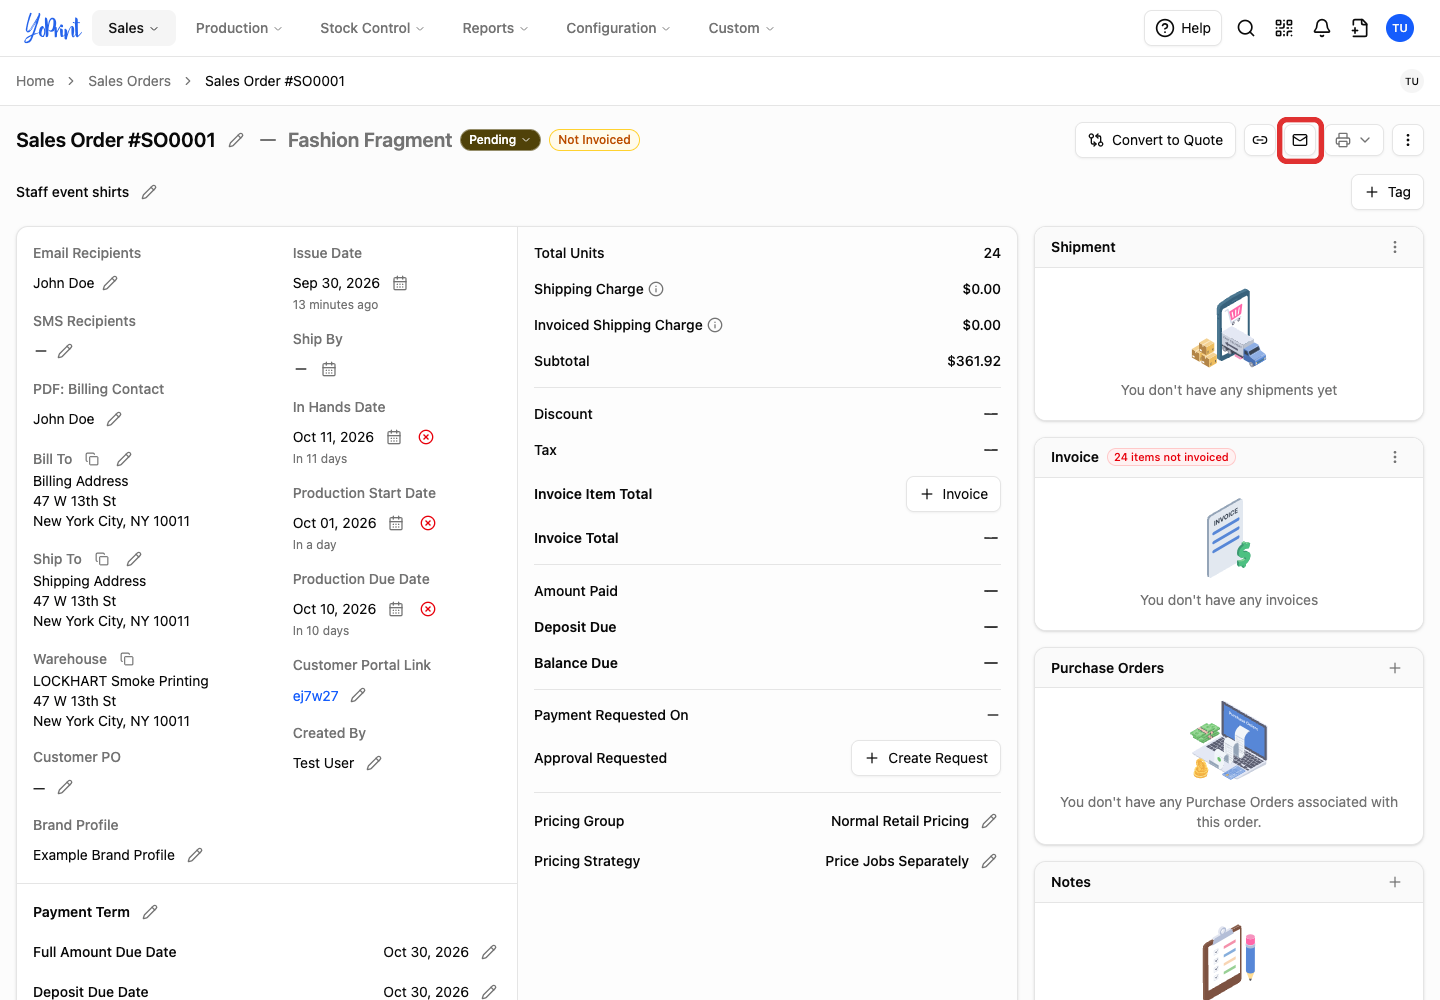1440x1000 pixels.
Task: Expand the Pending status dropdown
Action: tap(500, 140)
